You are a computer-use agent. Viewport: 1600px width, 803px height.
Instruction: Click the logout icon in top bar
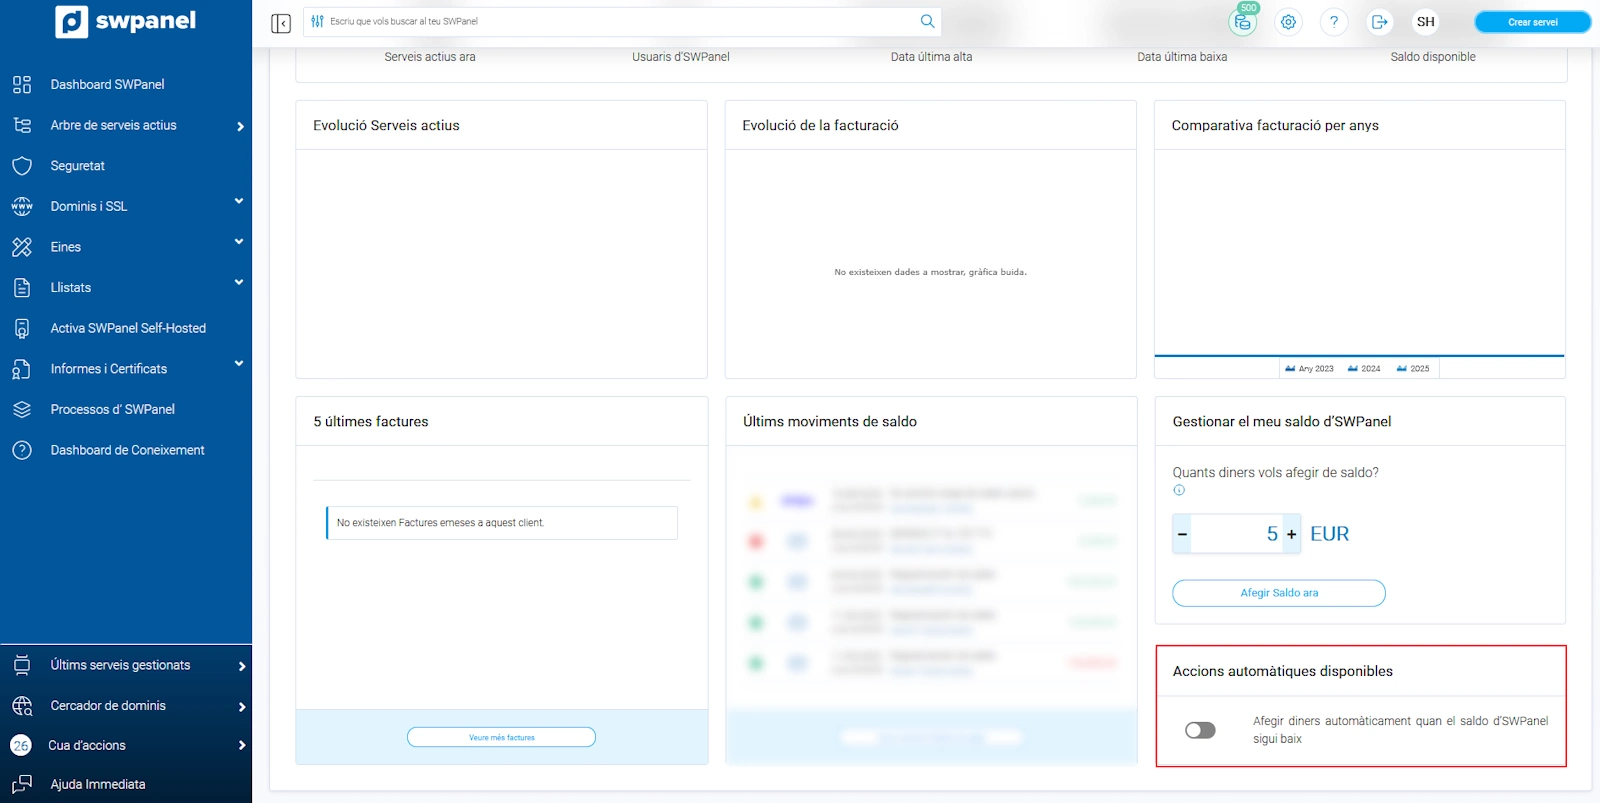[1379, 22]
